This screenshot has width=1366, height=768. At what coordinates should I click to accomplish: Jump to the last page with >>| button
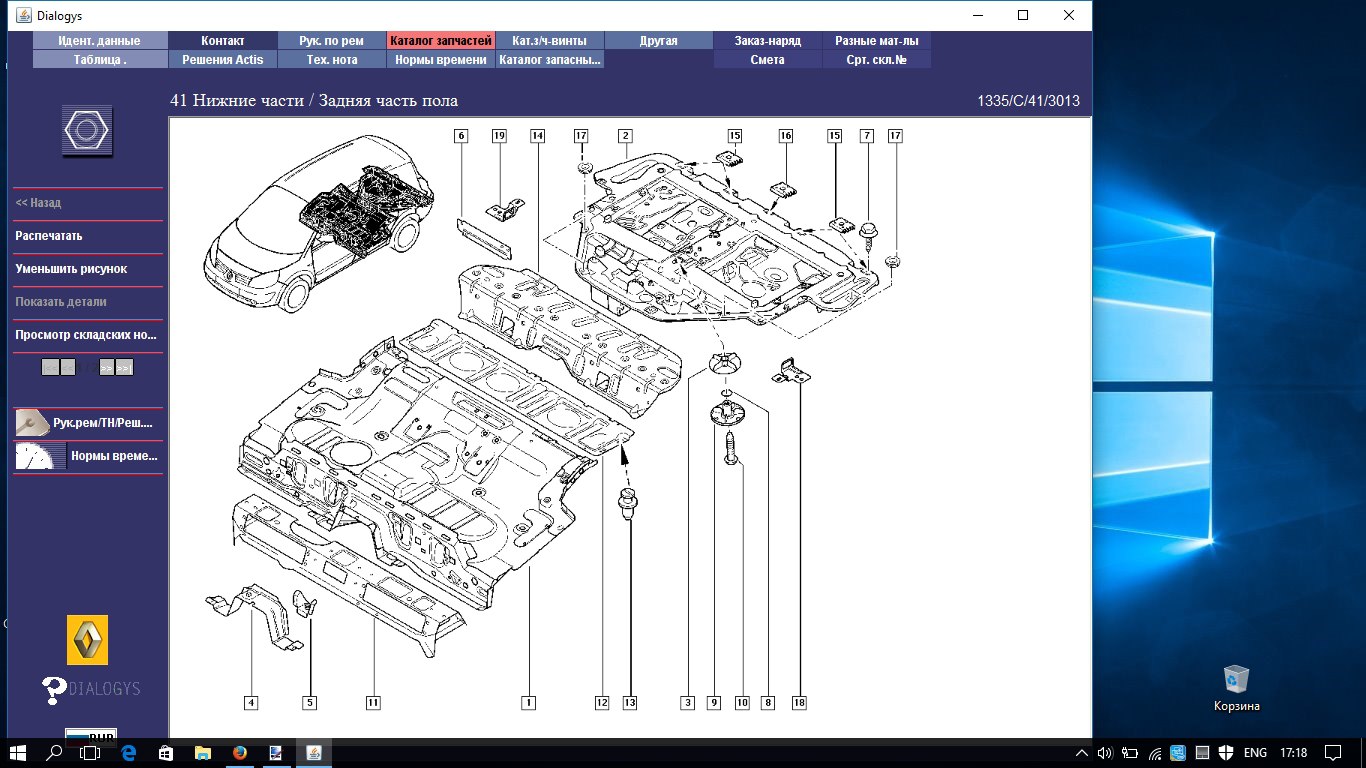[125, 367]
